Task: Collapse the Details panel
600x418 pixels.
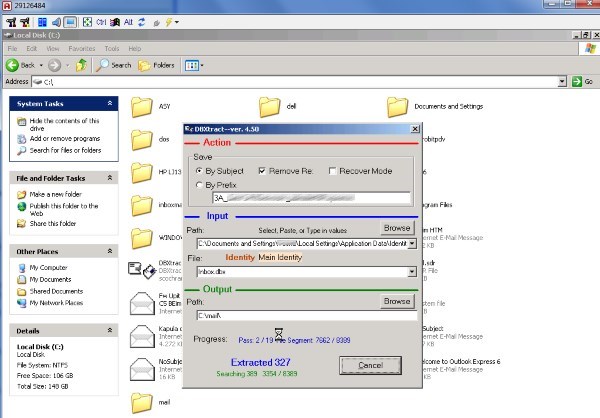Action: 110,330
